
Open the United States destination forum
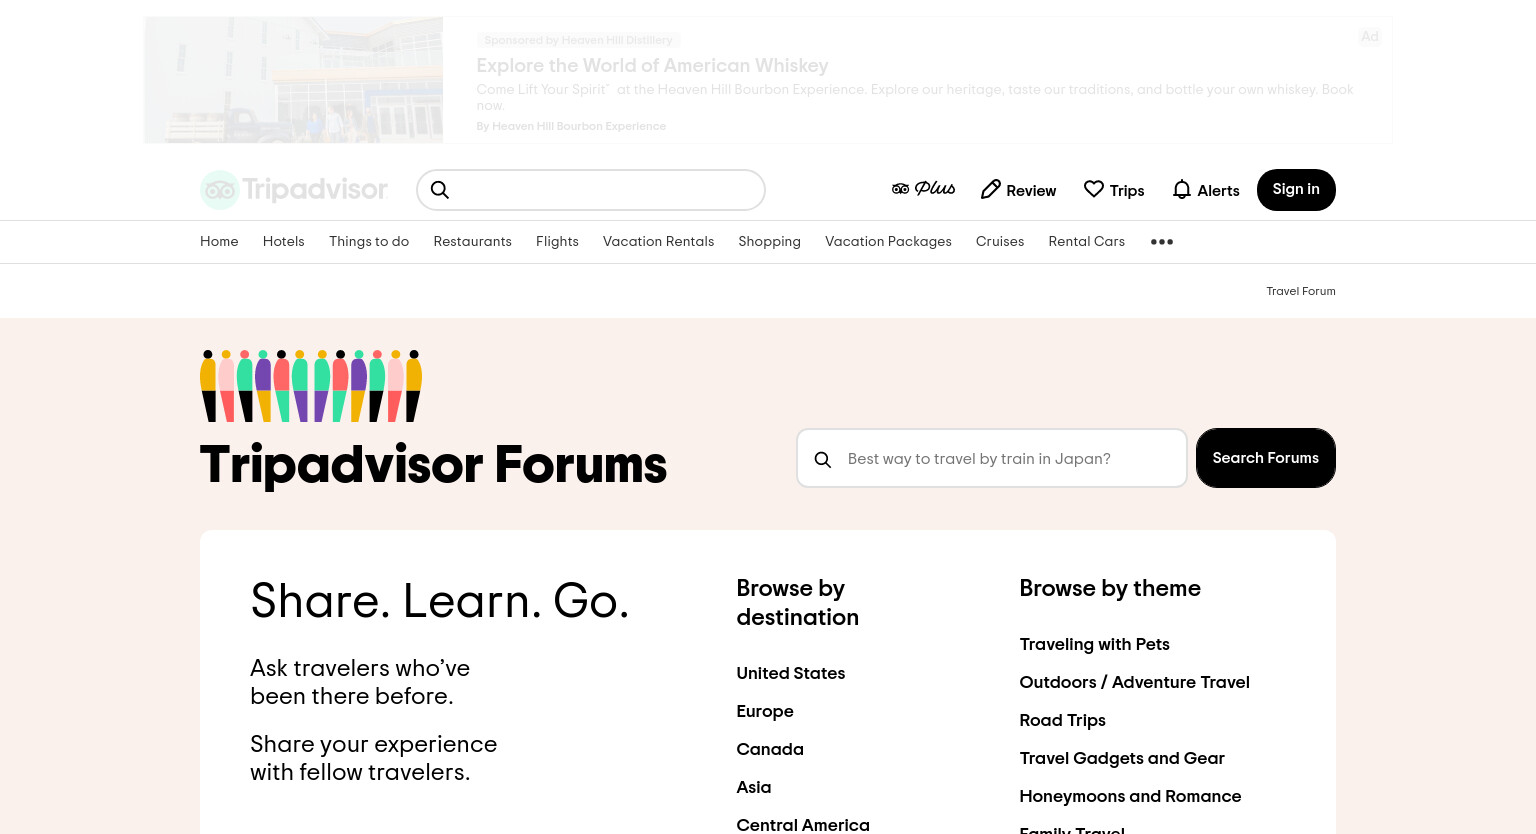tap(791, 674)
